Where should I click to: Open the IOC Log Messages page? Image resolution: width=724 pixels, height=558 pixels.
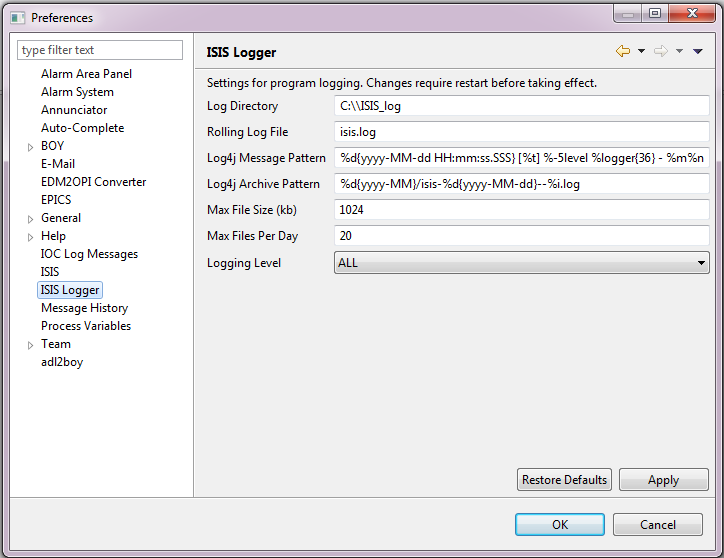click(x=89, y=254)
